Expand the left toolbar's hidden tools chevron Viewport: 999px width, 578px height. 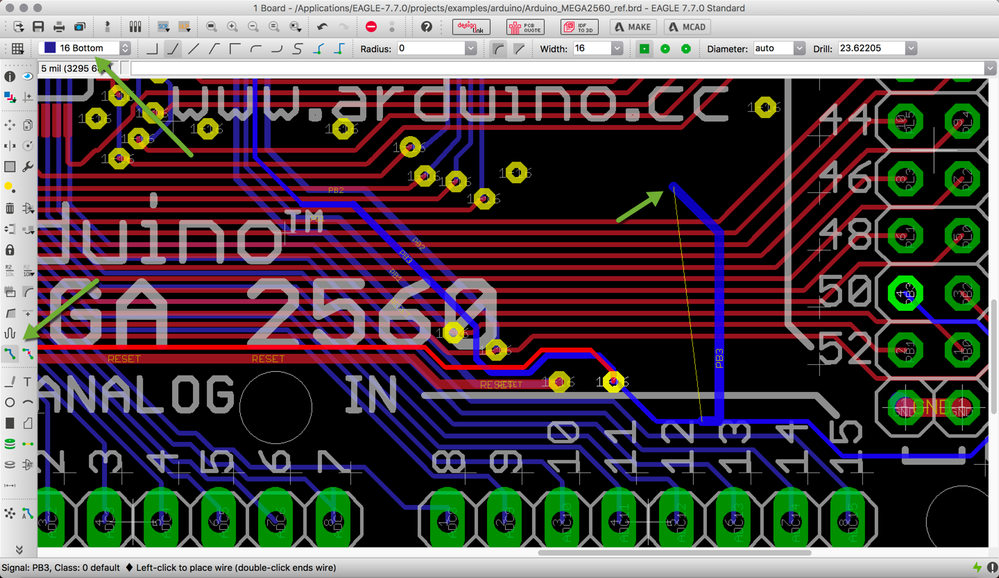click(x=18, y=549)
